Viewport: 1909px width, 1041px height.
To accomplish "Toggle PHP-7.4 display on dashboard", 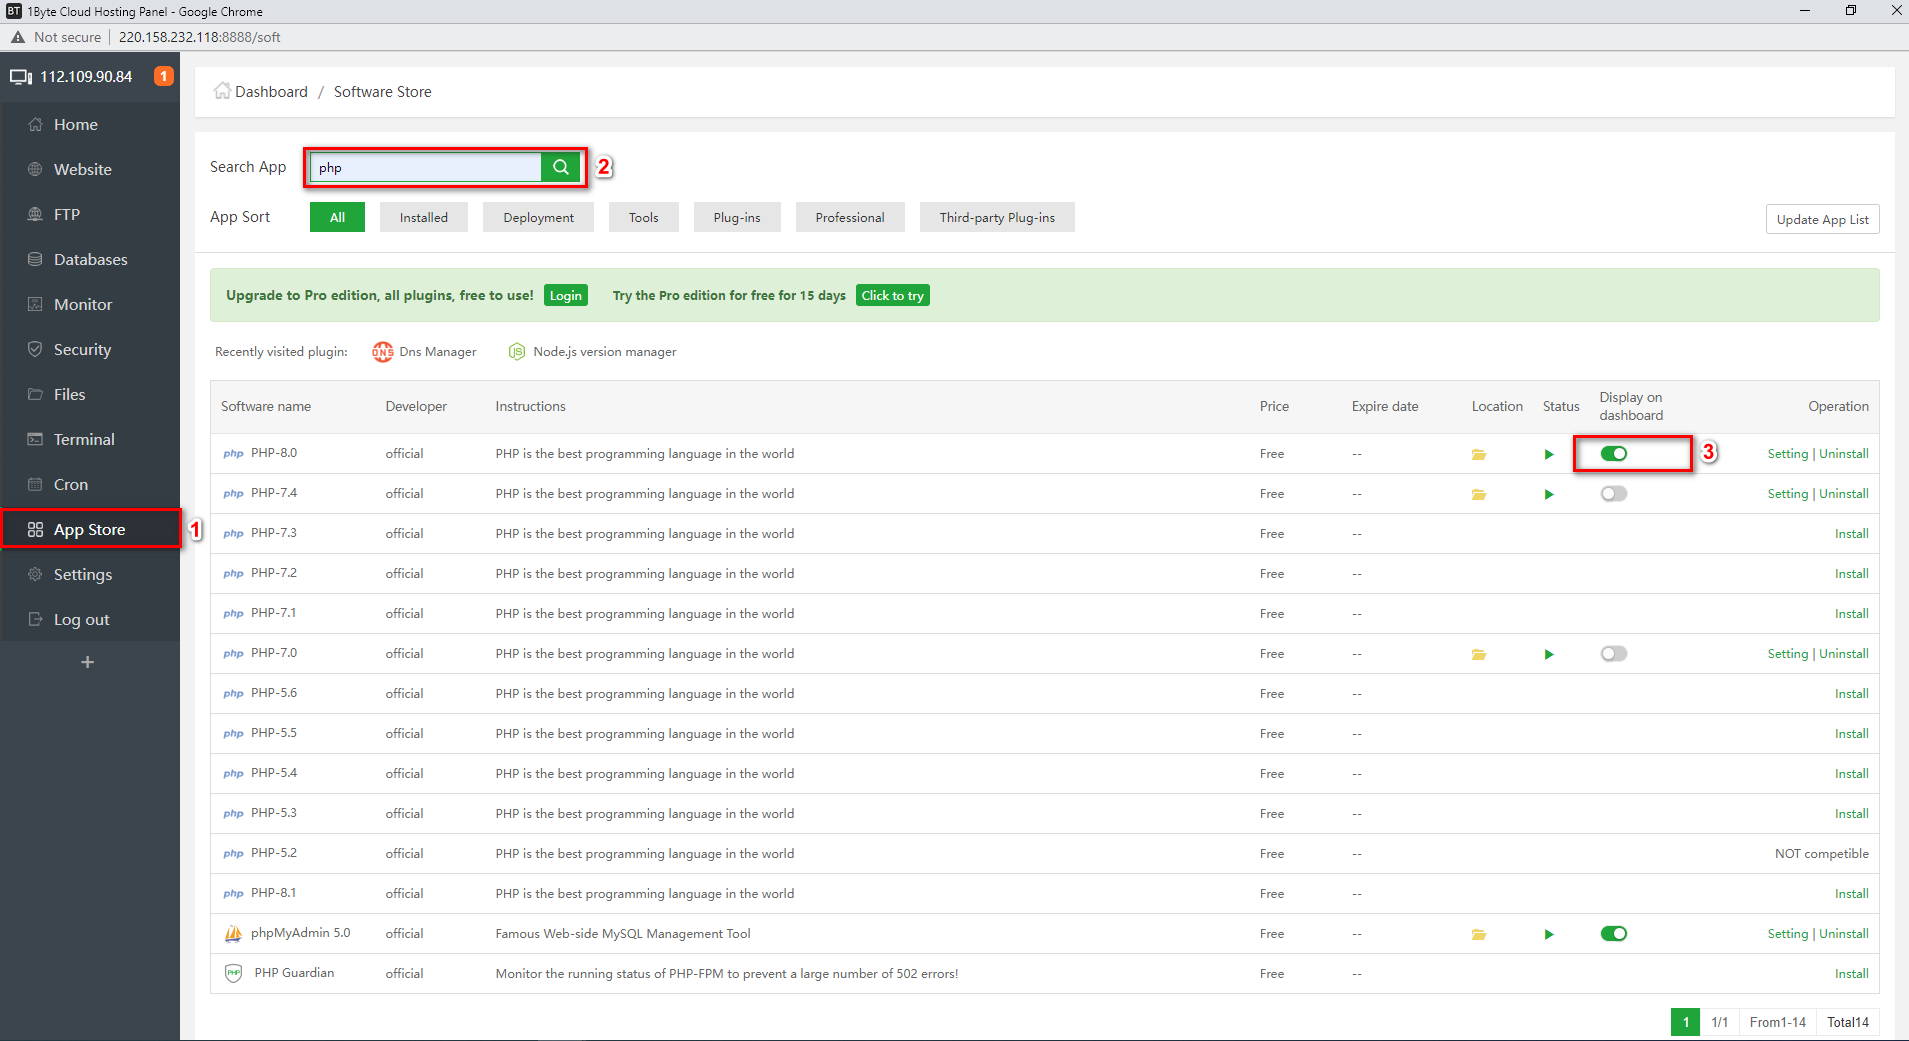I will pyautogui.click(x=1614, y=494).
